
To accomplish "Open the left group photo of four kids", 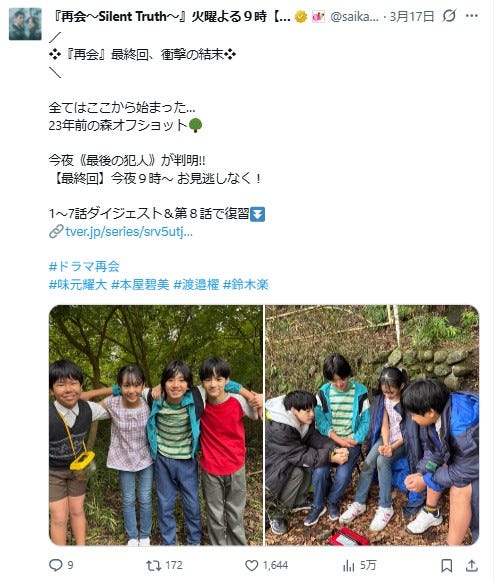I will 156,425.
